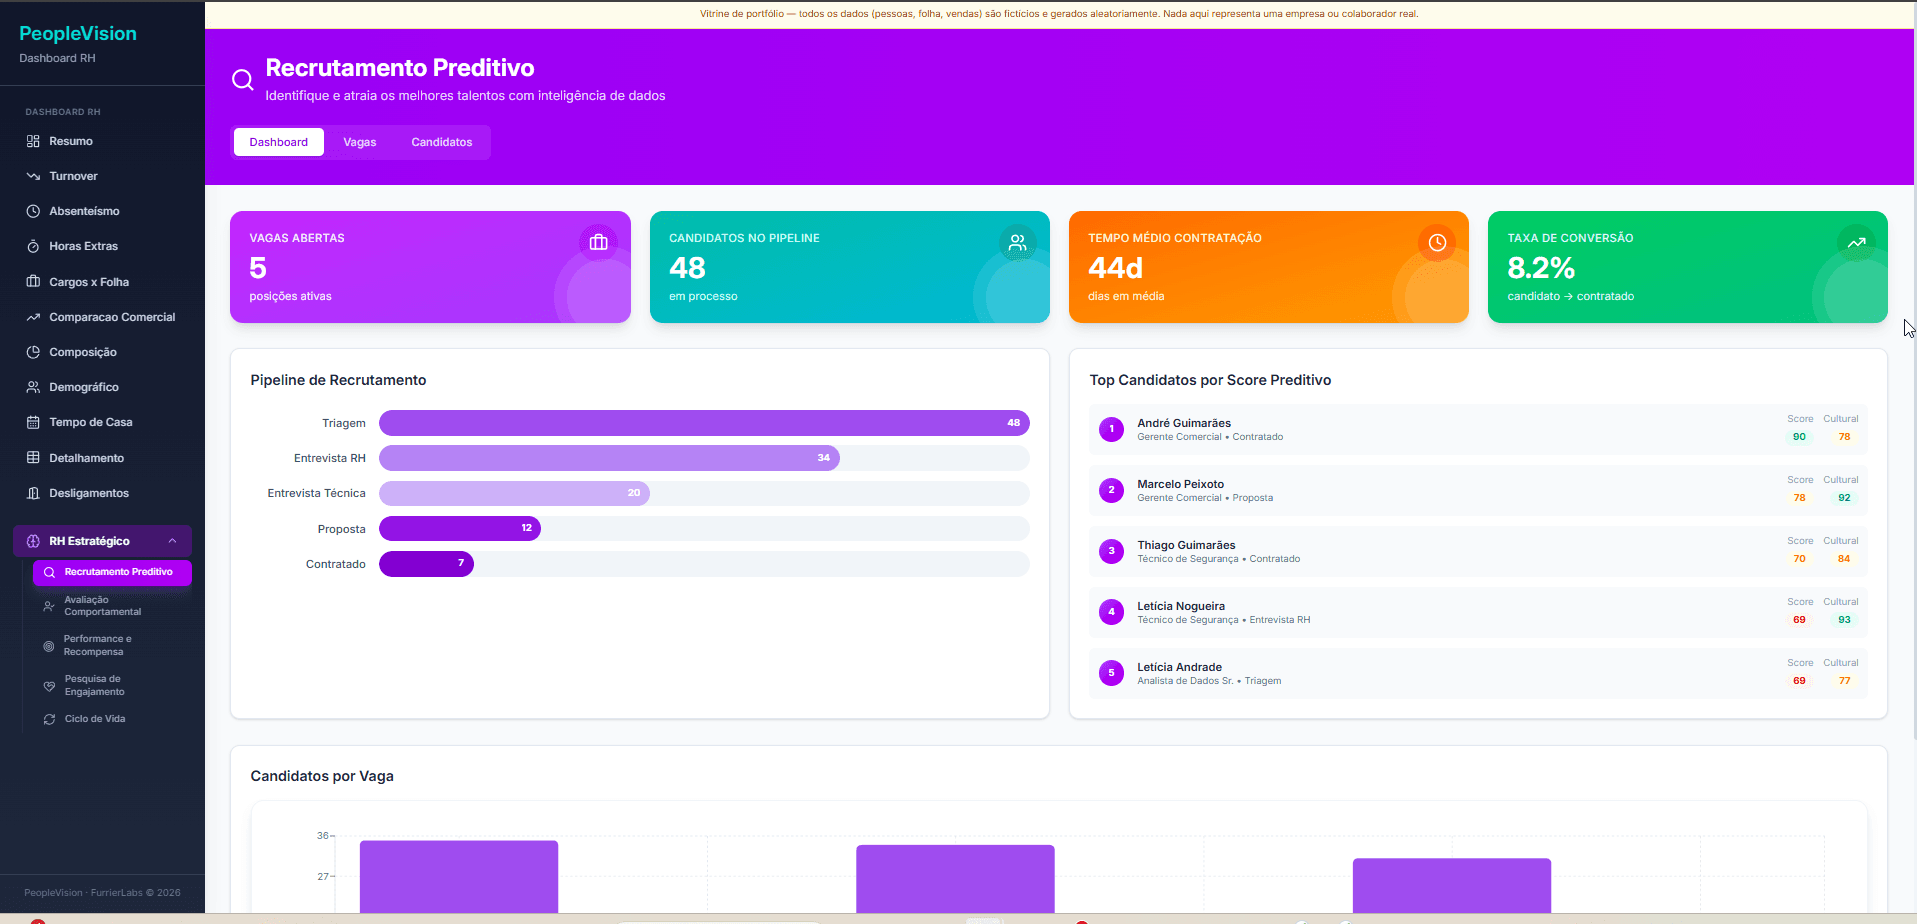The height and width of the screenshot is (924, 1917).
Task: Click the Triagem pipeline bar showing 48
Action: [x=704, y=423]
